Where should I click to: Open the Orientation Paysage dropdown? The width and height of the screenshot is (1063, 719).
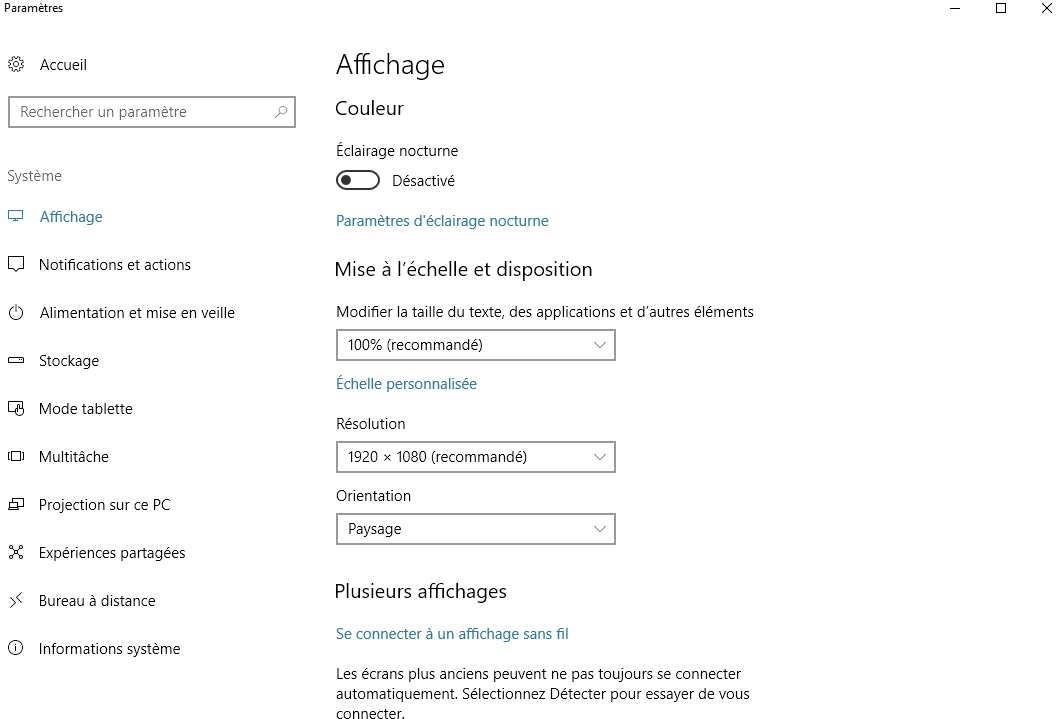(x=475, y=529)
